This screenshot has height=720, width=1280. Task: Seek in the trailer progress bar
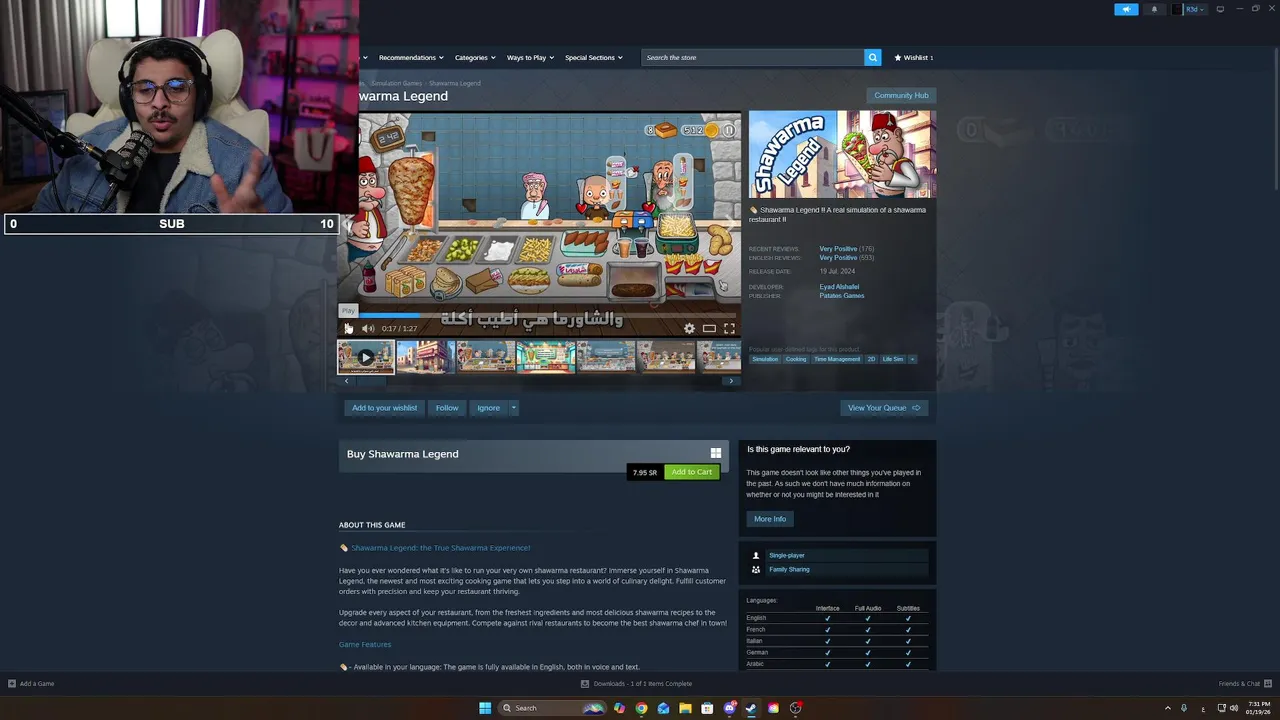click(x=541, y=315)
